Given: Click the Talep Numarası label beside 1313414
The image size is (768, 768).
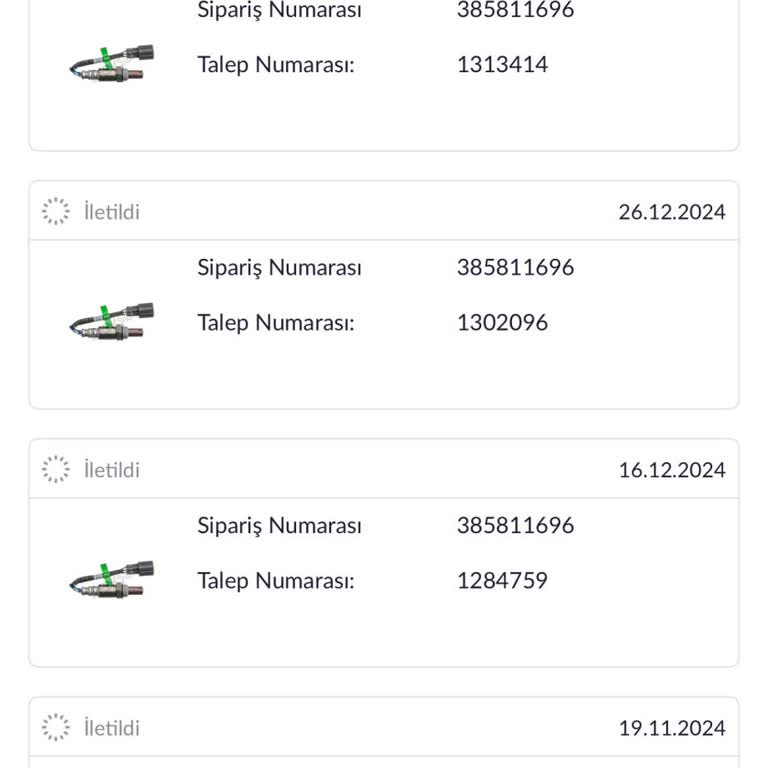Looking at the screenshot, I should pyautogui.click(x=276, y=65).
